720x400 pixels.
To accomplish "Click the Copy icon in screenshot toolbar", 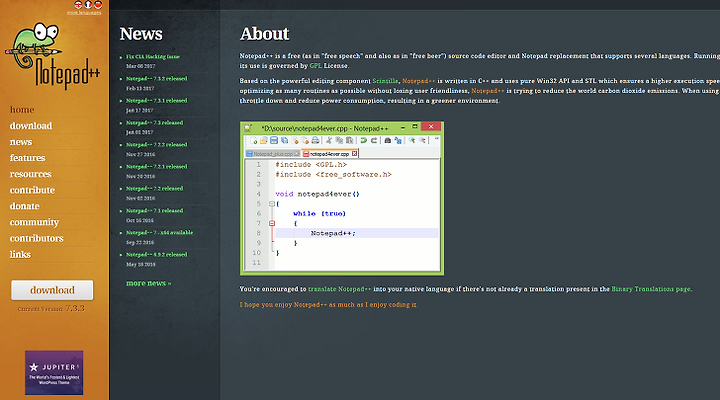I will click(x=339, y=141).
